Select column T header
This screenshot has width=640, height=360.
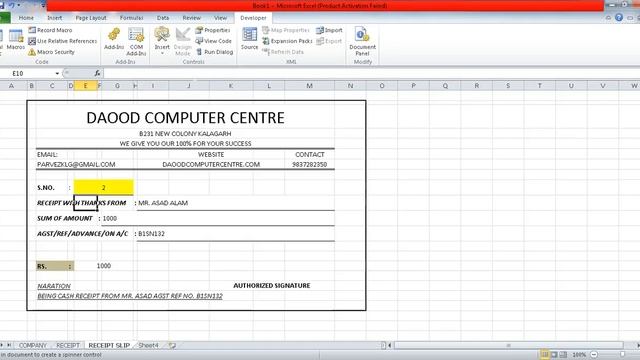pyautogui.click(x=540, y=86)
